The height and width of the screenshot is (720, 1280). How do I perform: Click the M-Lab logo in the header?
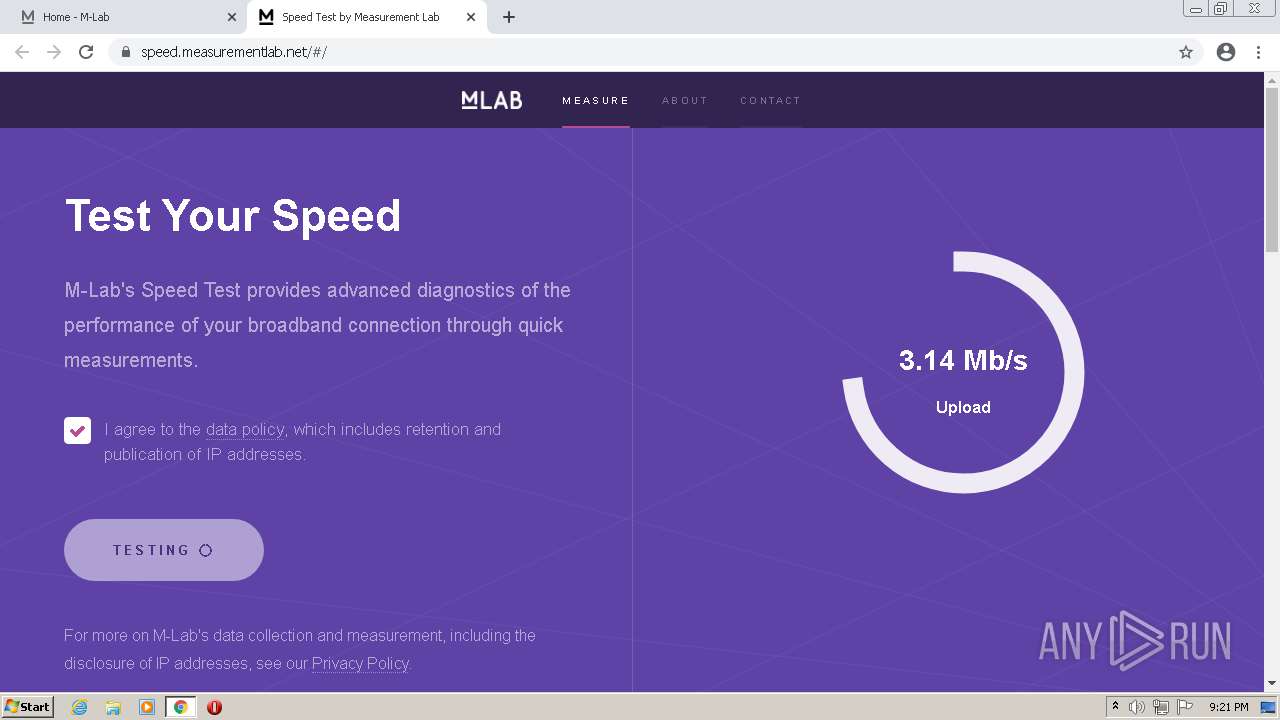(x=492, y=100)
